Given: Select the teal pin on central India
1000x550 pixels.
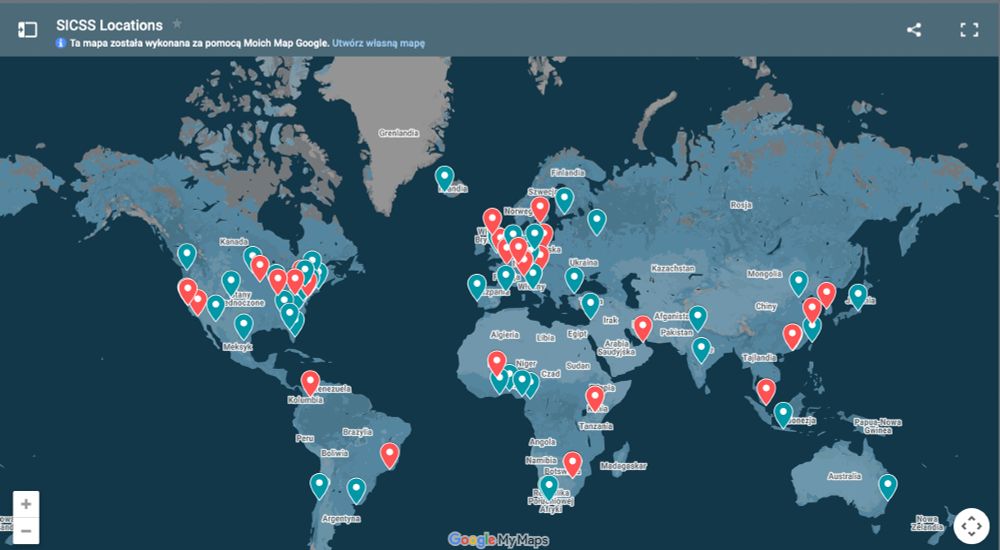Looking at the screenshot, I should pos(702,350).
